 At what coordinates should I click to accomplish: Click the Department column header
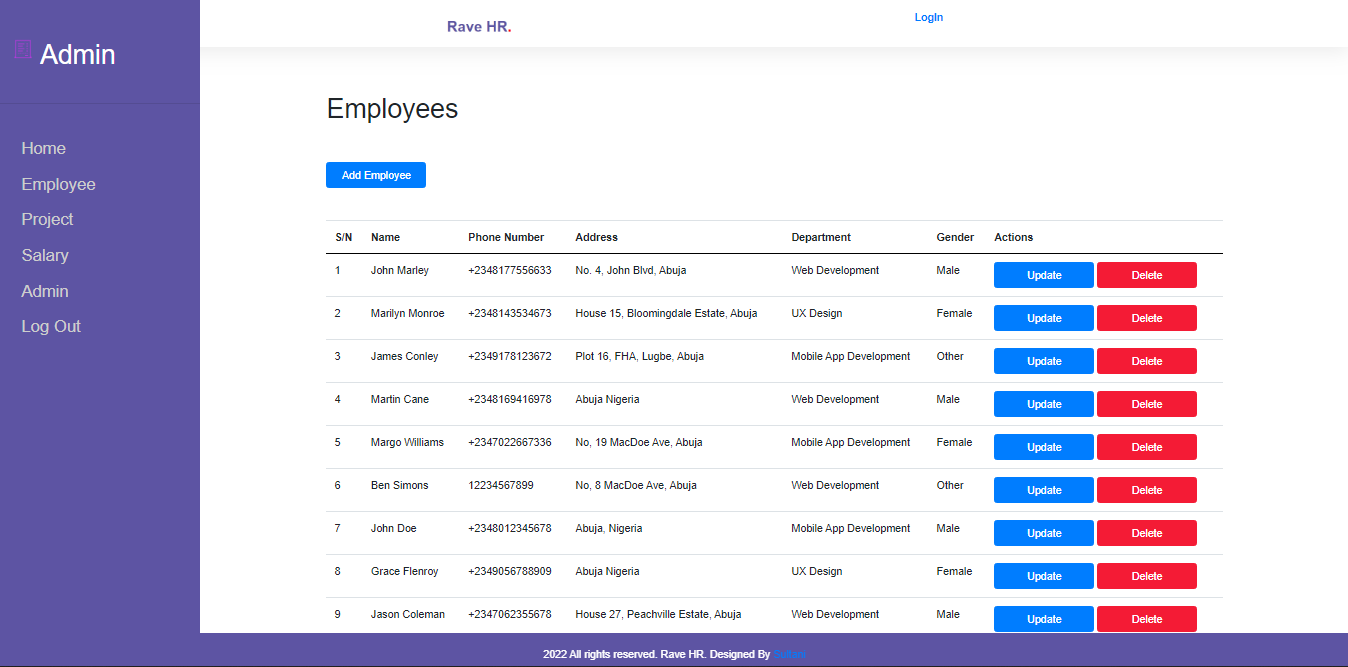pos(821,237)
